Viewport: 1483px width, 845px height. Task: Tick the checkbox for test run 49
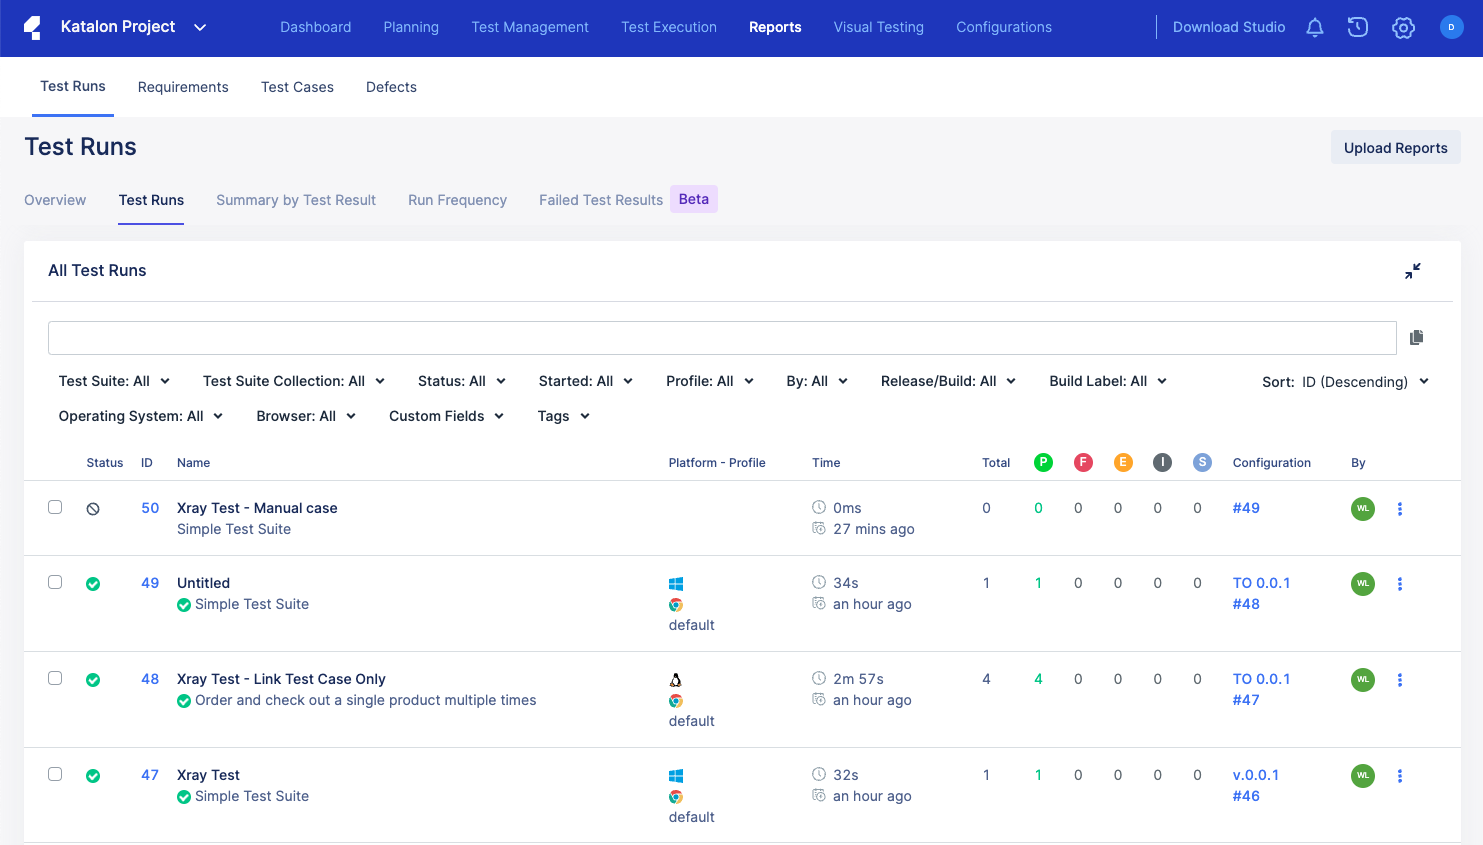tap(55, 582)
